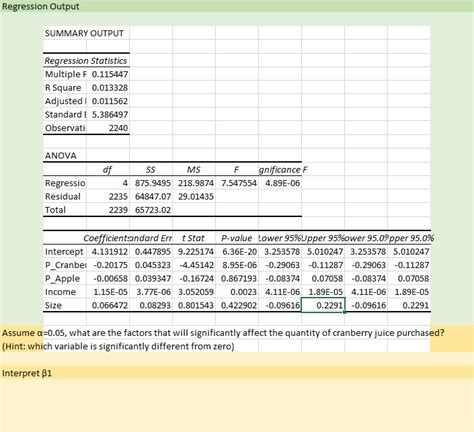Viewport: 474px width, 432px height.
Task: Click the Residual row label
Action: 63,196
